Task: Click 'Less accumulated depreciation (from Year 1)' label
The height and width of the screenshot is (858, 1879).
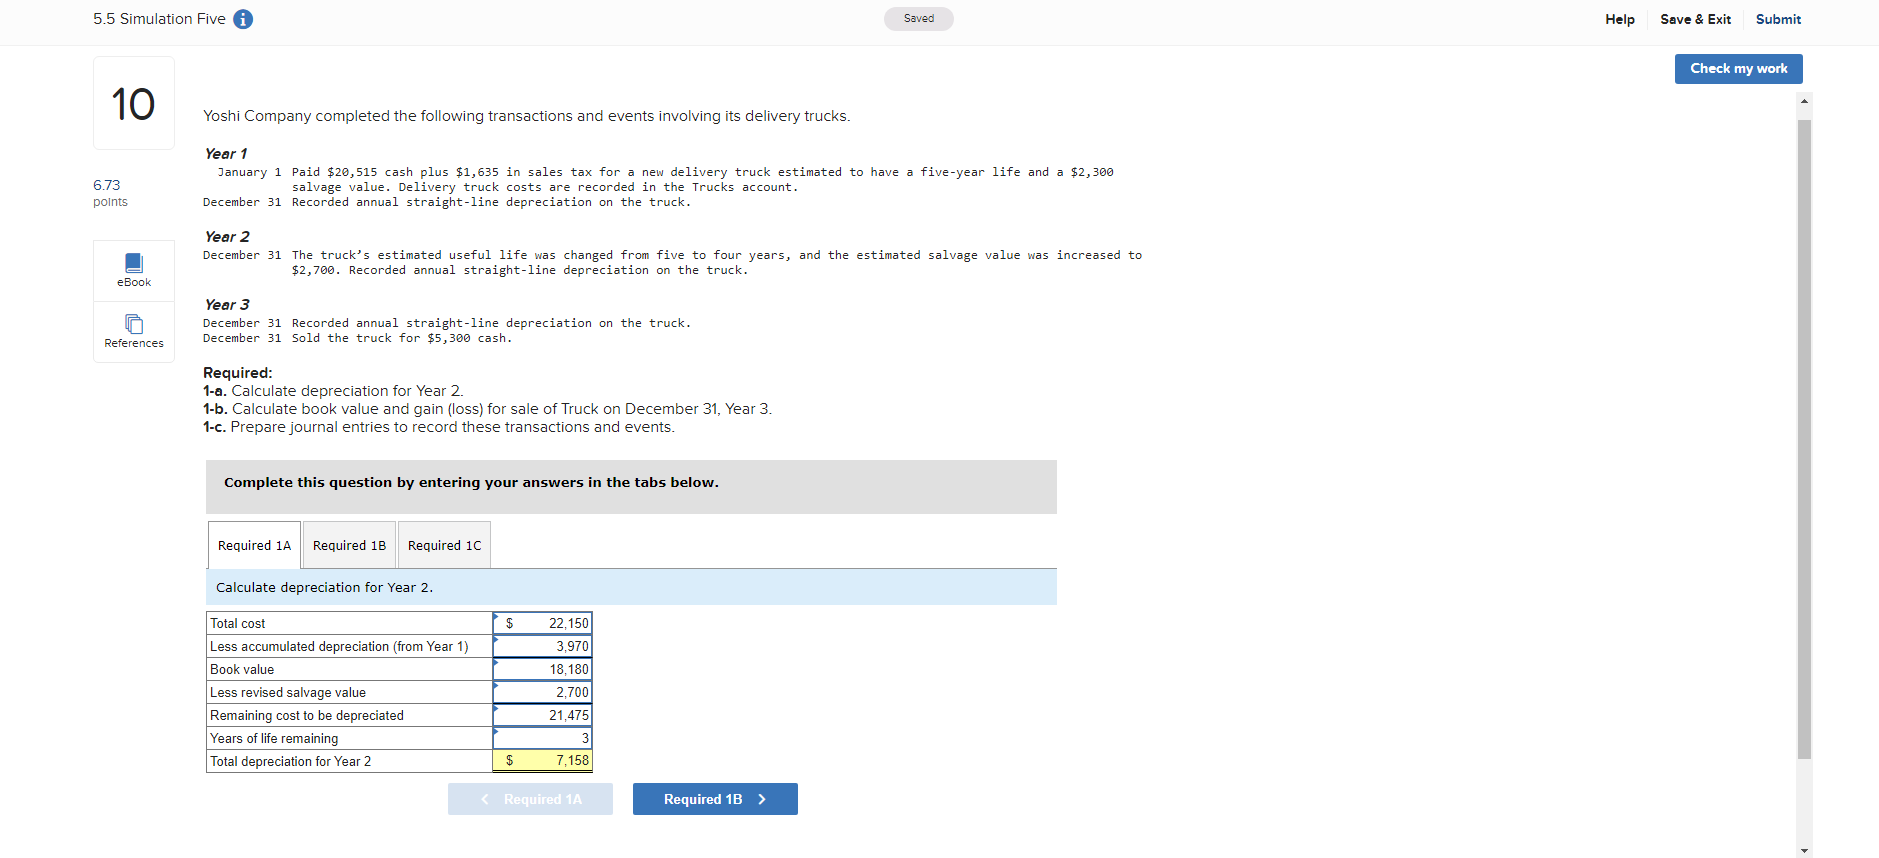Action: coord(339,646)
